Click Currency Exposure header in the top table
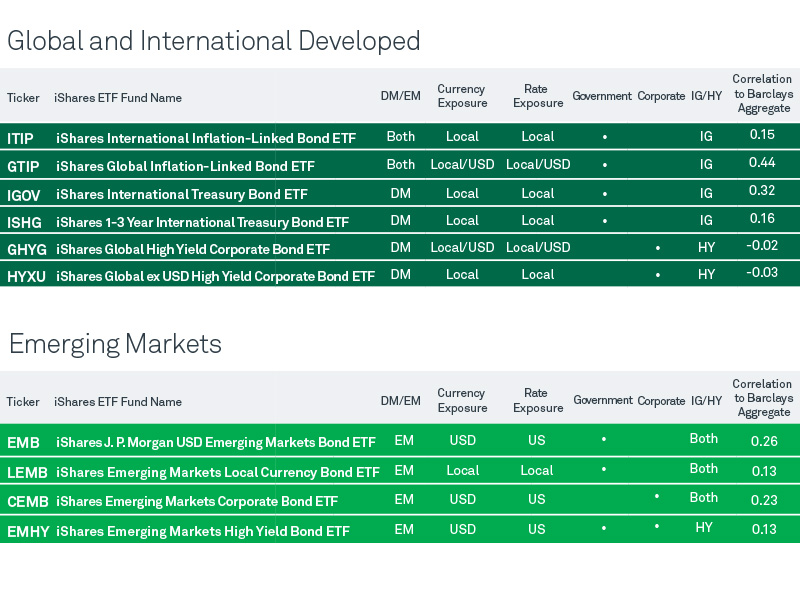 coord(462,96)
